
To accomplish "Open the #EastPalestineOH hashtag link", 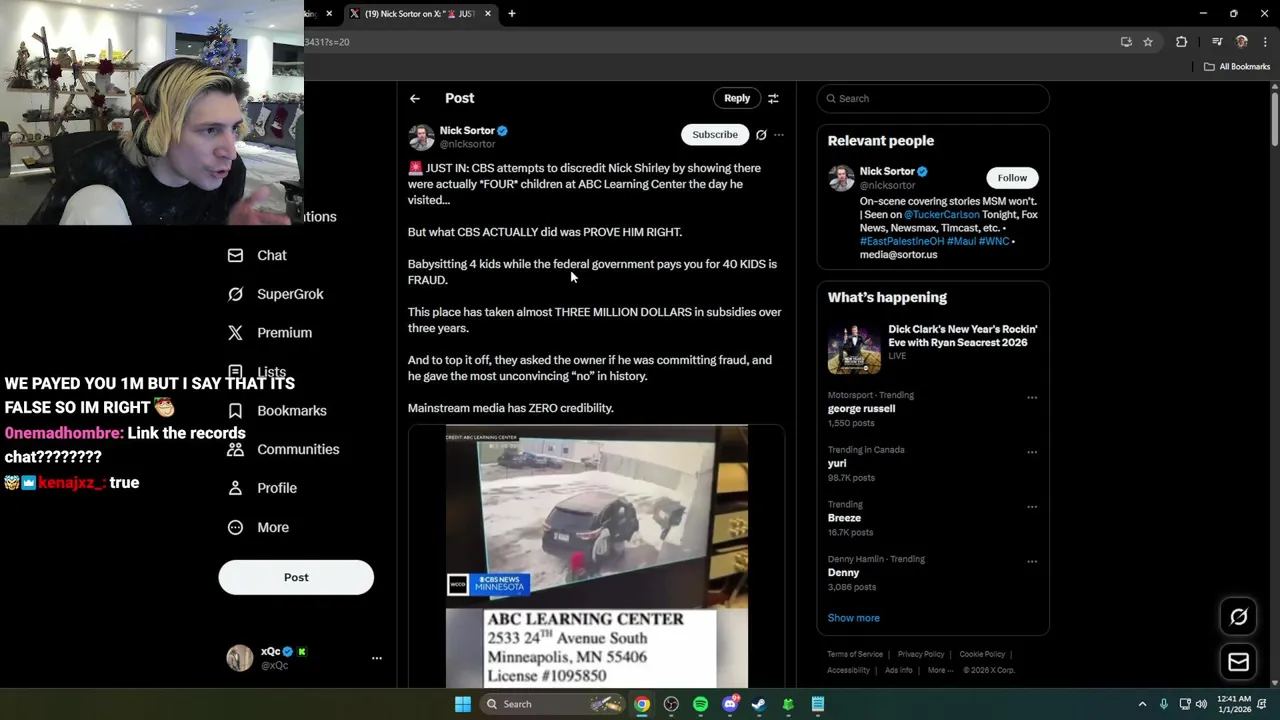I will [x=902, y=241].
